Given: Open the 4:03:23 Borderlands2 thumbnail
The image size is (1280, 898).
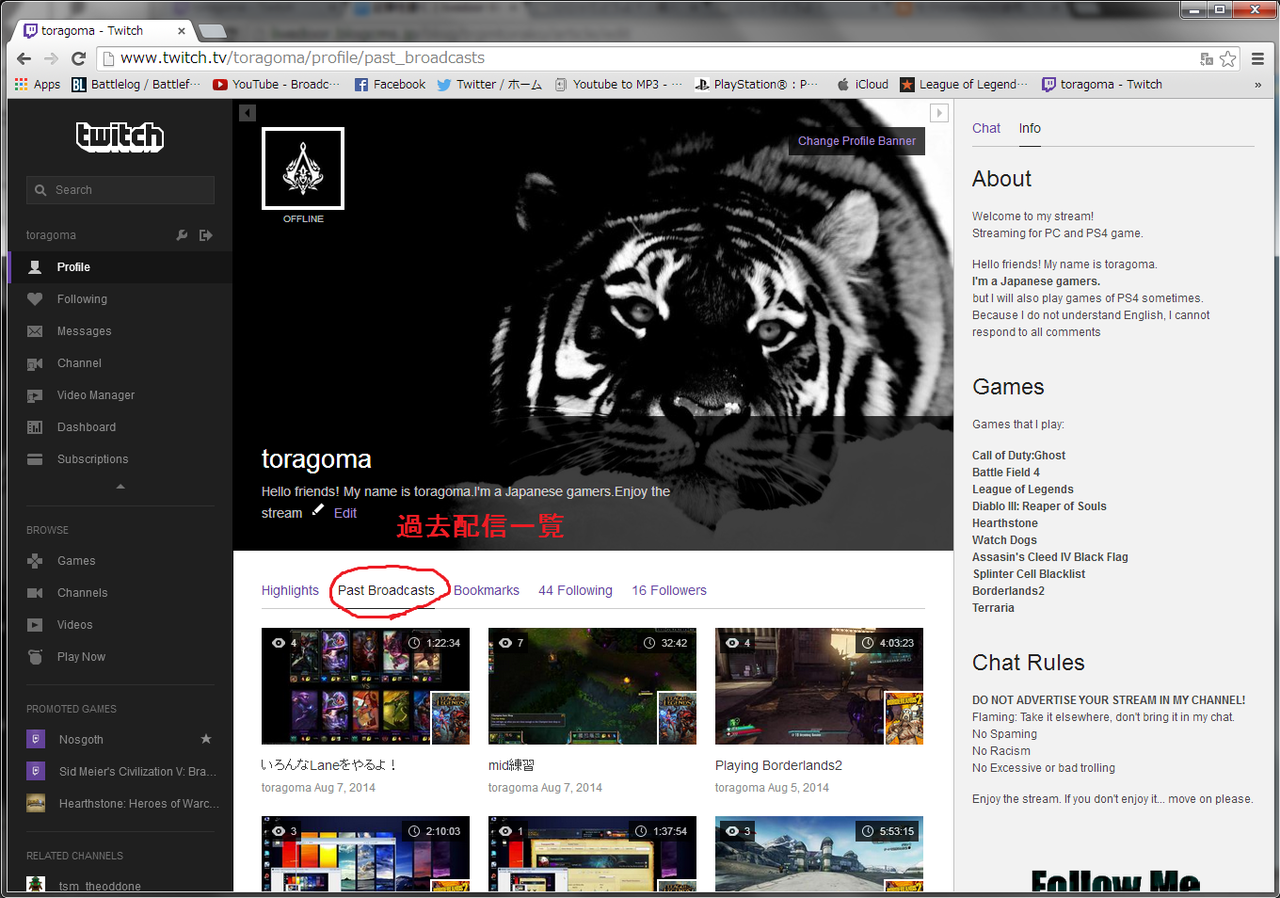Looking at the screenshot, I should [819, 686].
